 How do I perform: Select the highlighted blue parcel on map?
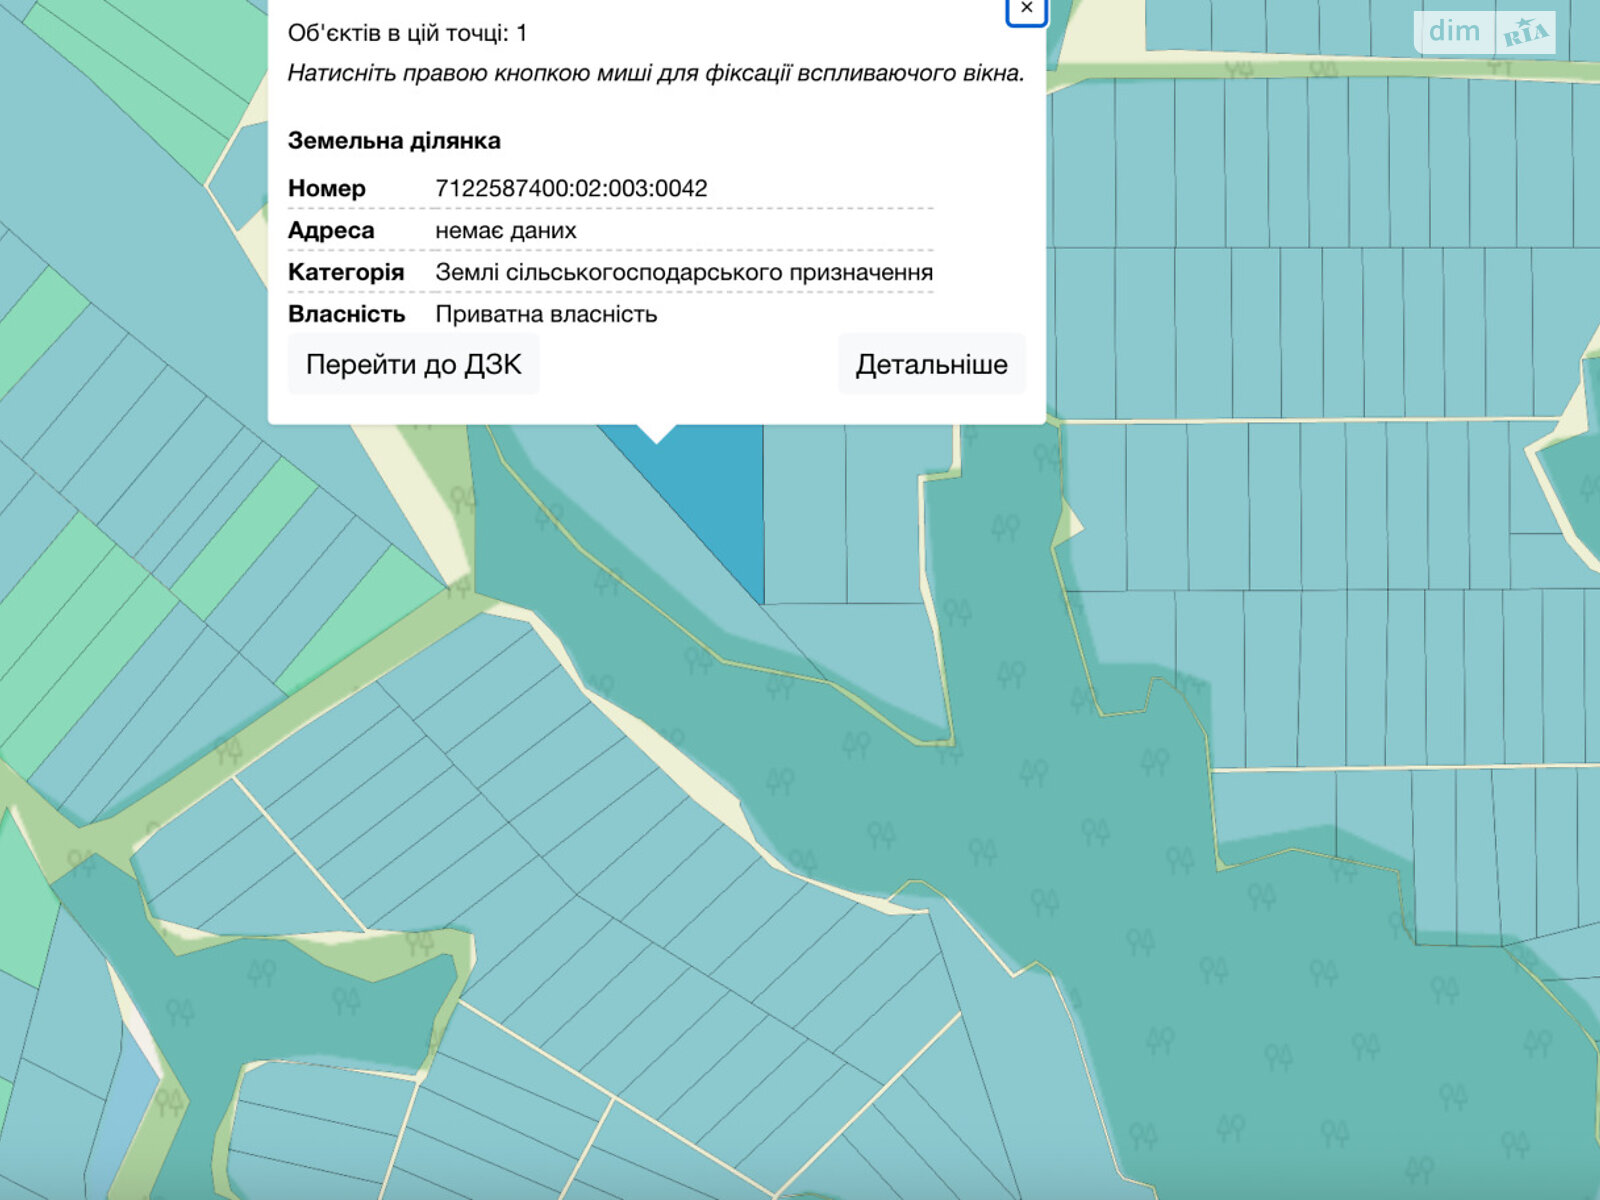(x=715, y=500)
